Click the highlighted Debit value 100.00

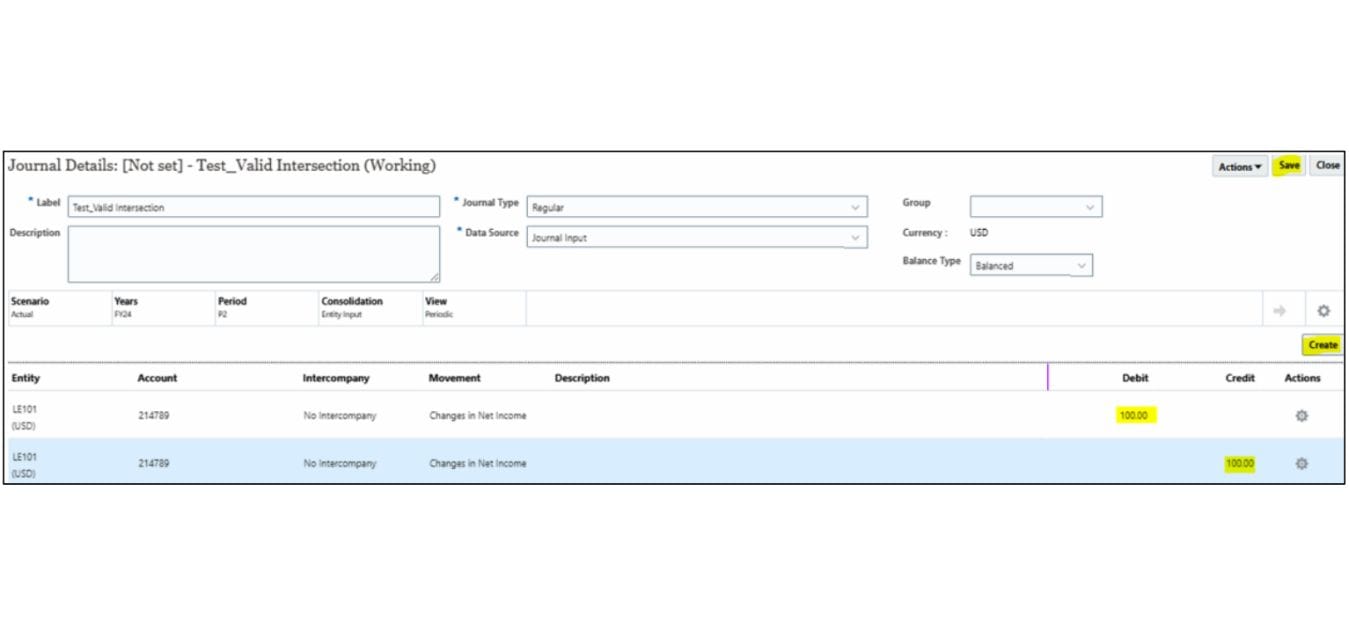[1133, 415]
